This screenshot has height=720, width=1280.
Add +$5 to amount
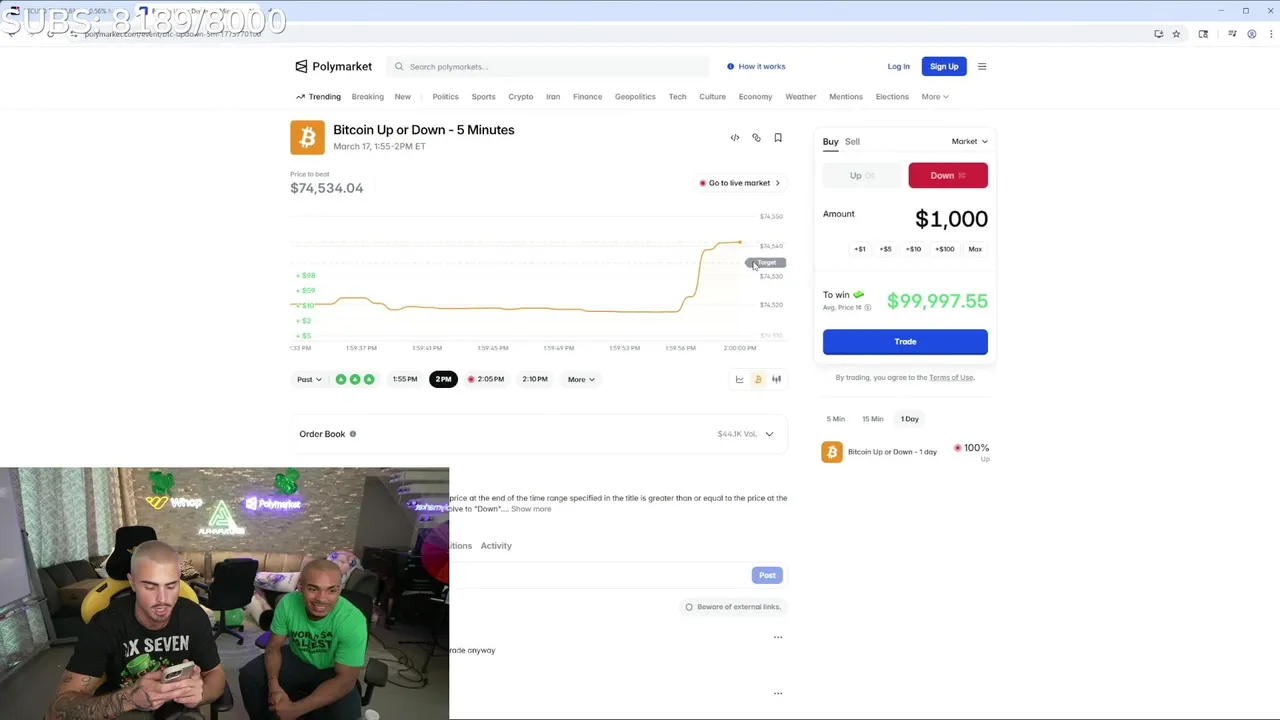(x=885, y=249)
